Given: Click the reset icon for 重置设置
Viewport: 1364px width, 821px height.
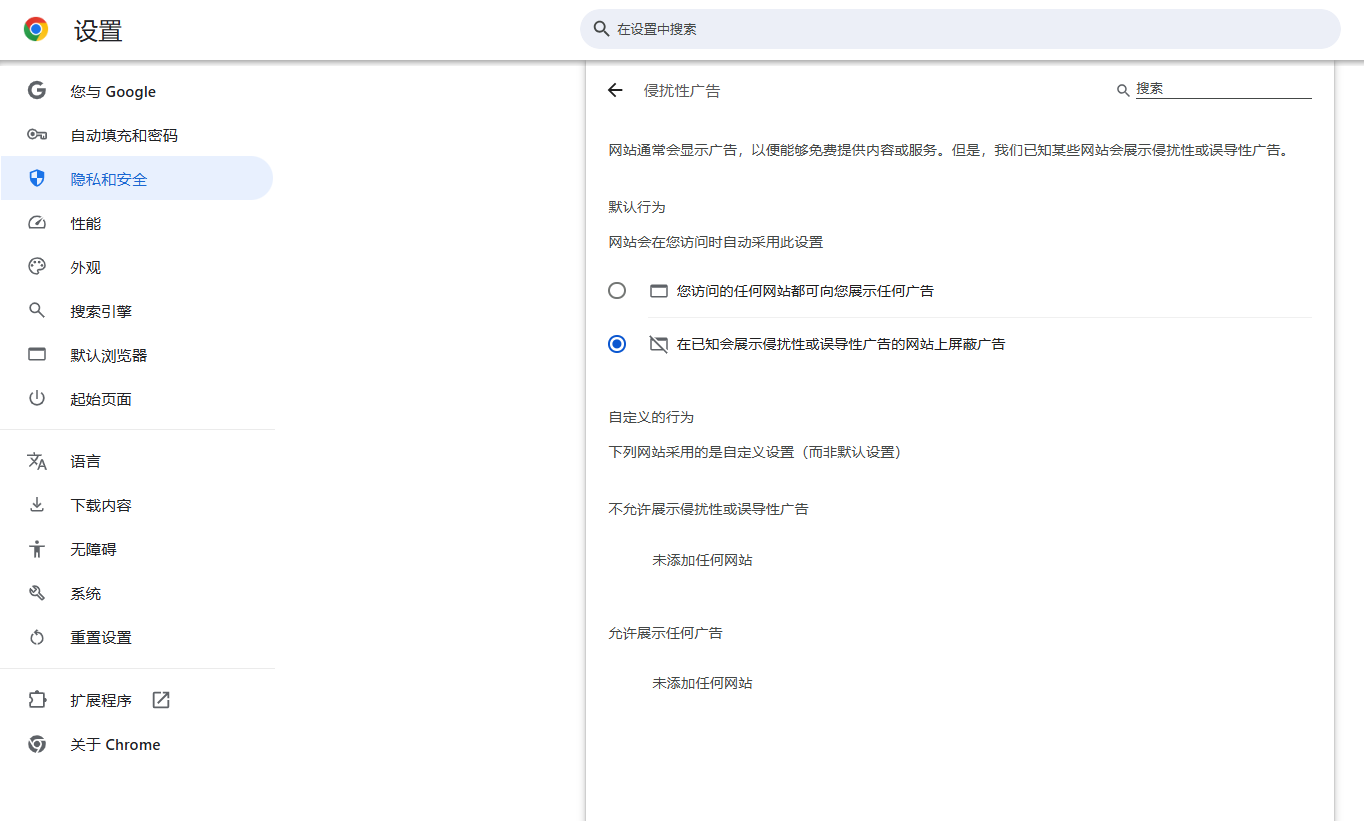Looking at the screenshot, I should 37,637.
